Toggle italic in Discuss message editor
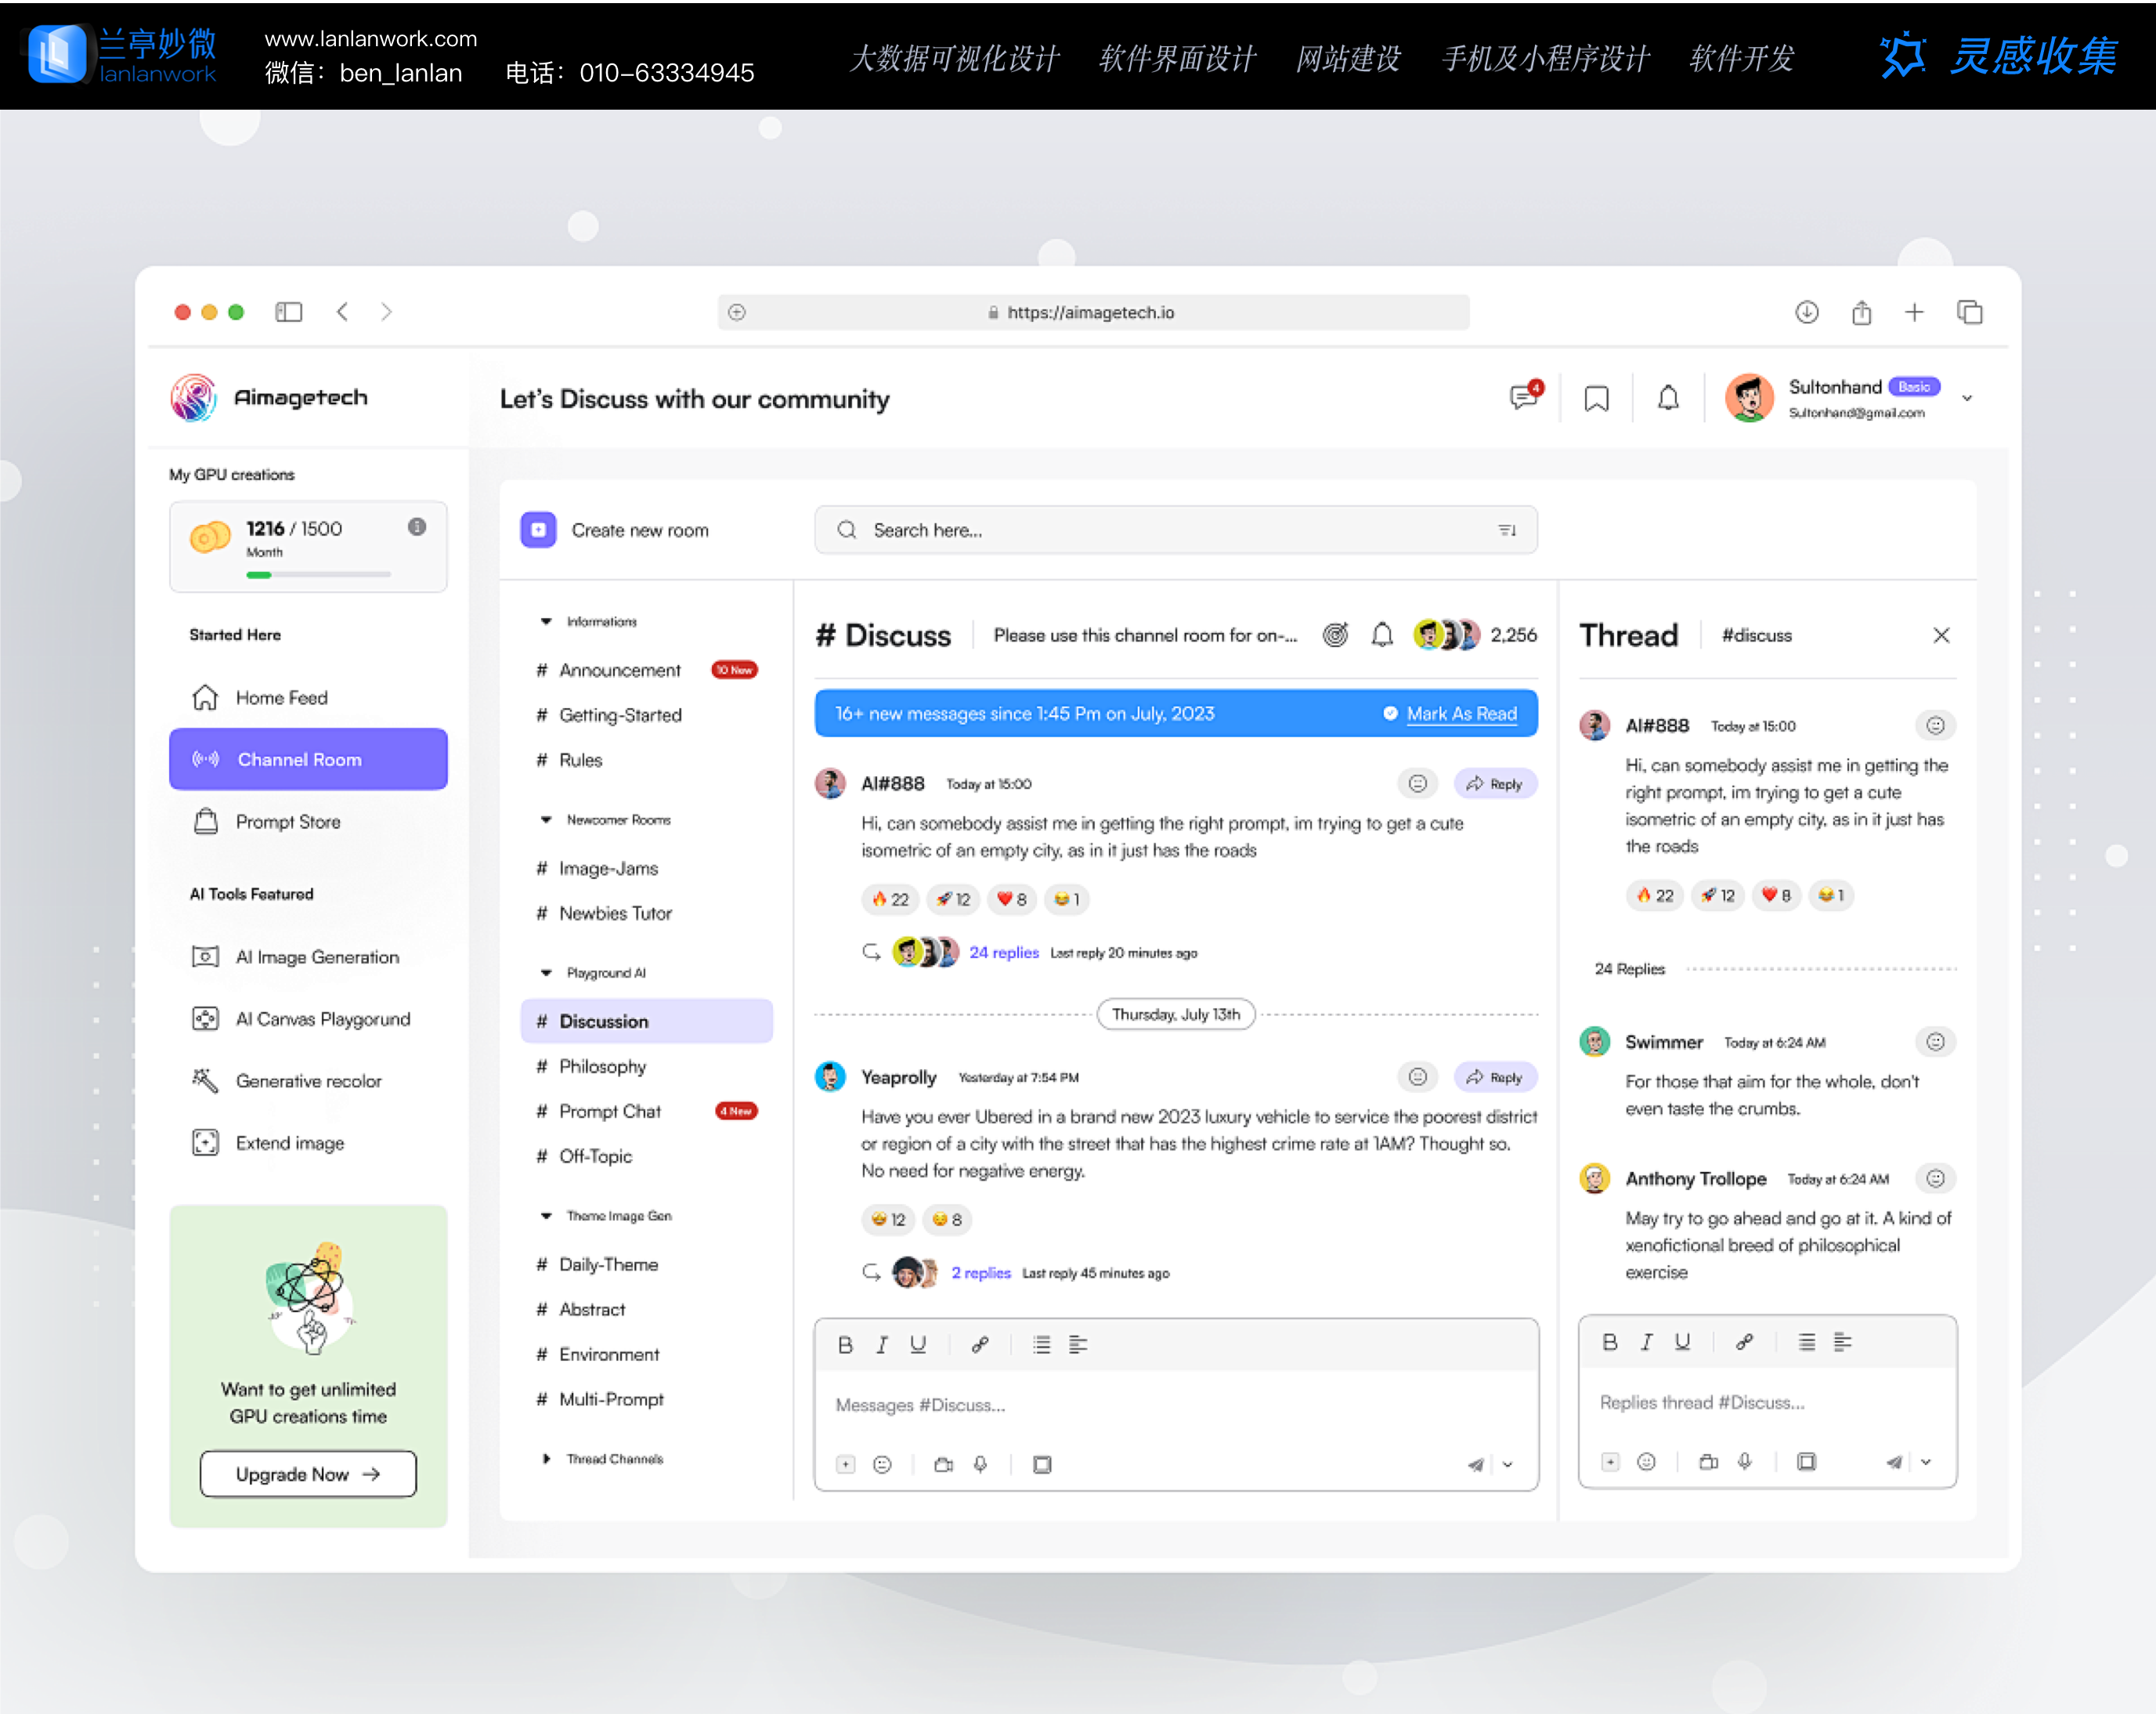The image size is (2156, 1714). tap(881, 1345)
